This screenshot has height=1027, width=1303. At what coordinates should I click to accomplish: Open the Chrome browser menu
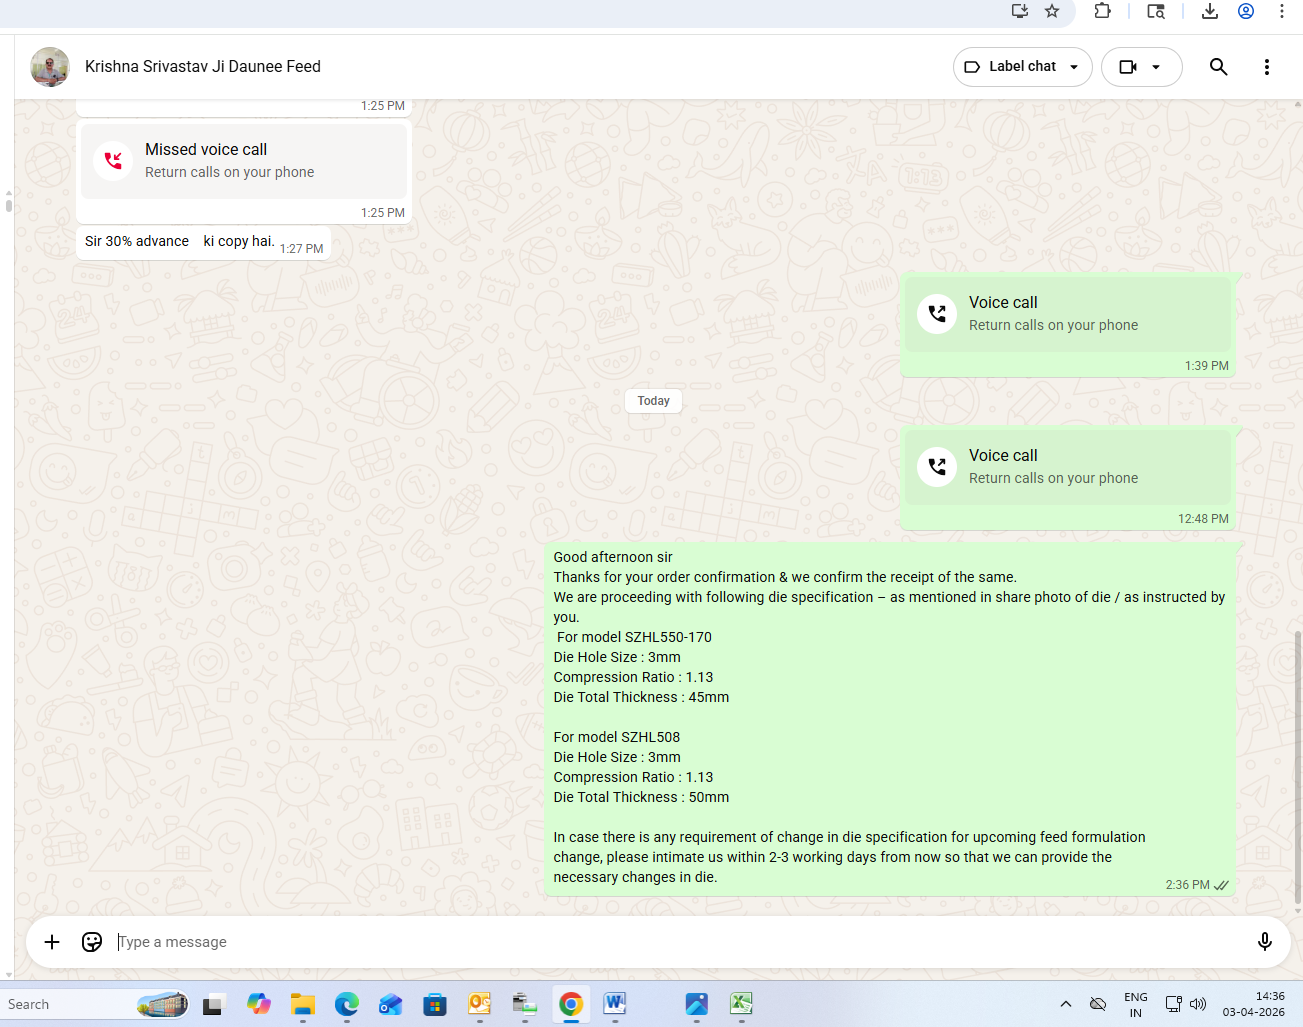pyautogui.click(x=1281, y=11)
